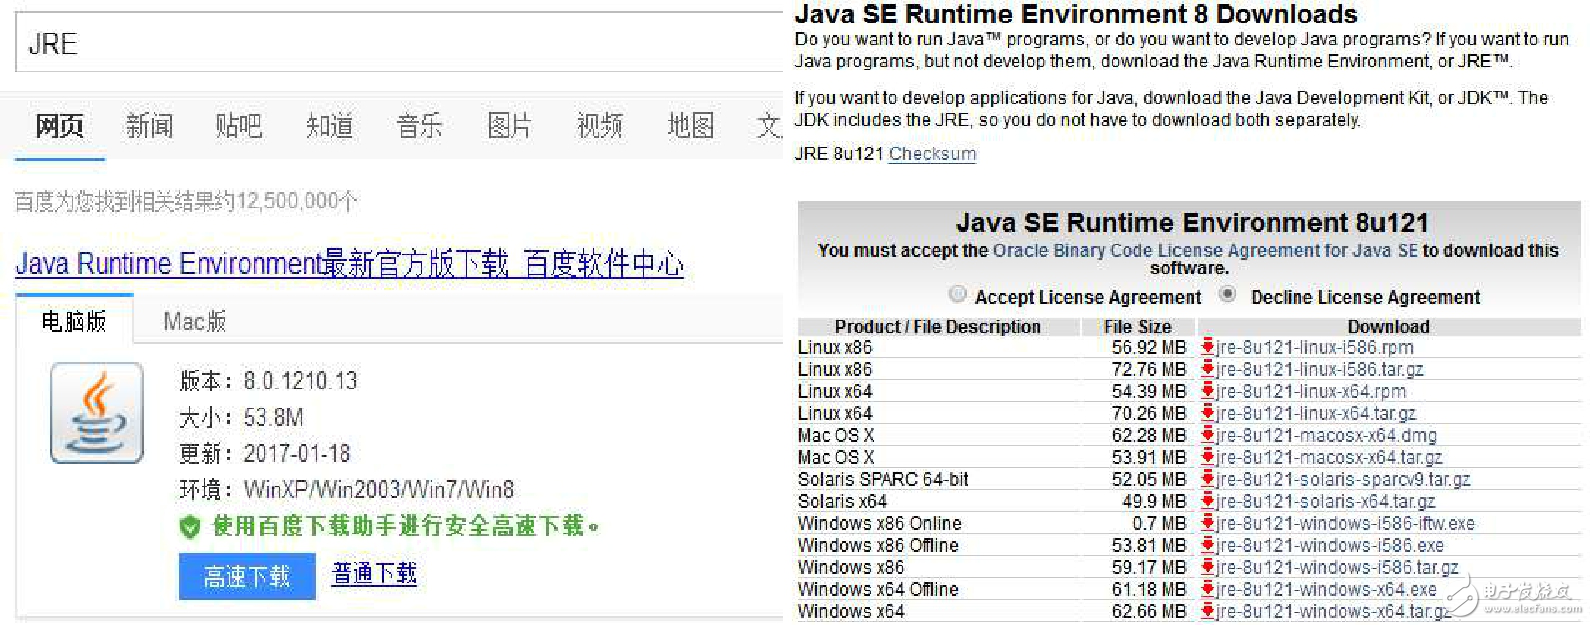
Task: Click download arrow for jre-8u121-windows-x64.exe
Action: (1208, 589)
